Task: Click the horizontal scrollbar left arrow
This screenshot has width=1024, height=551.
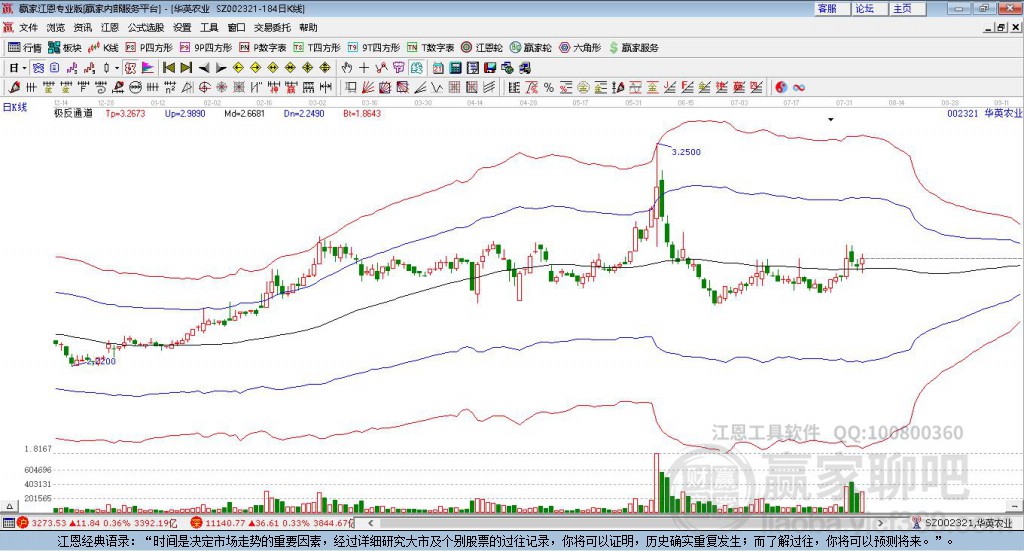Action: tap(370, 523)
